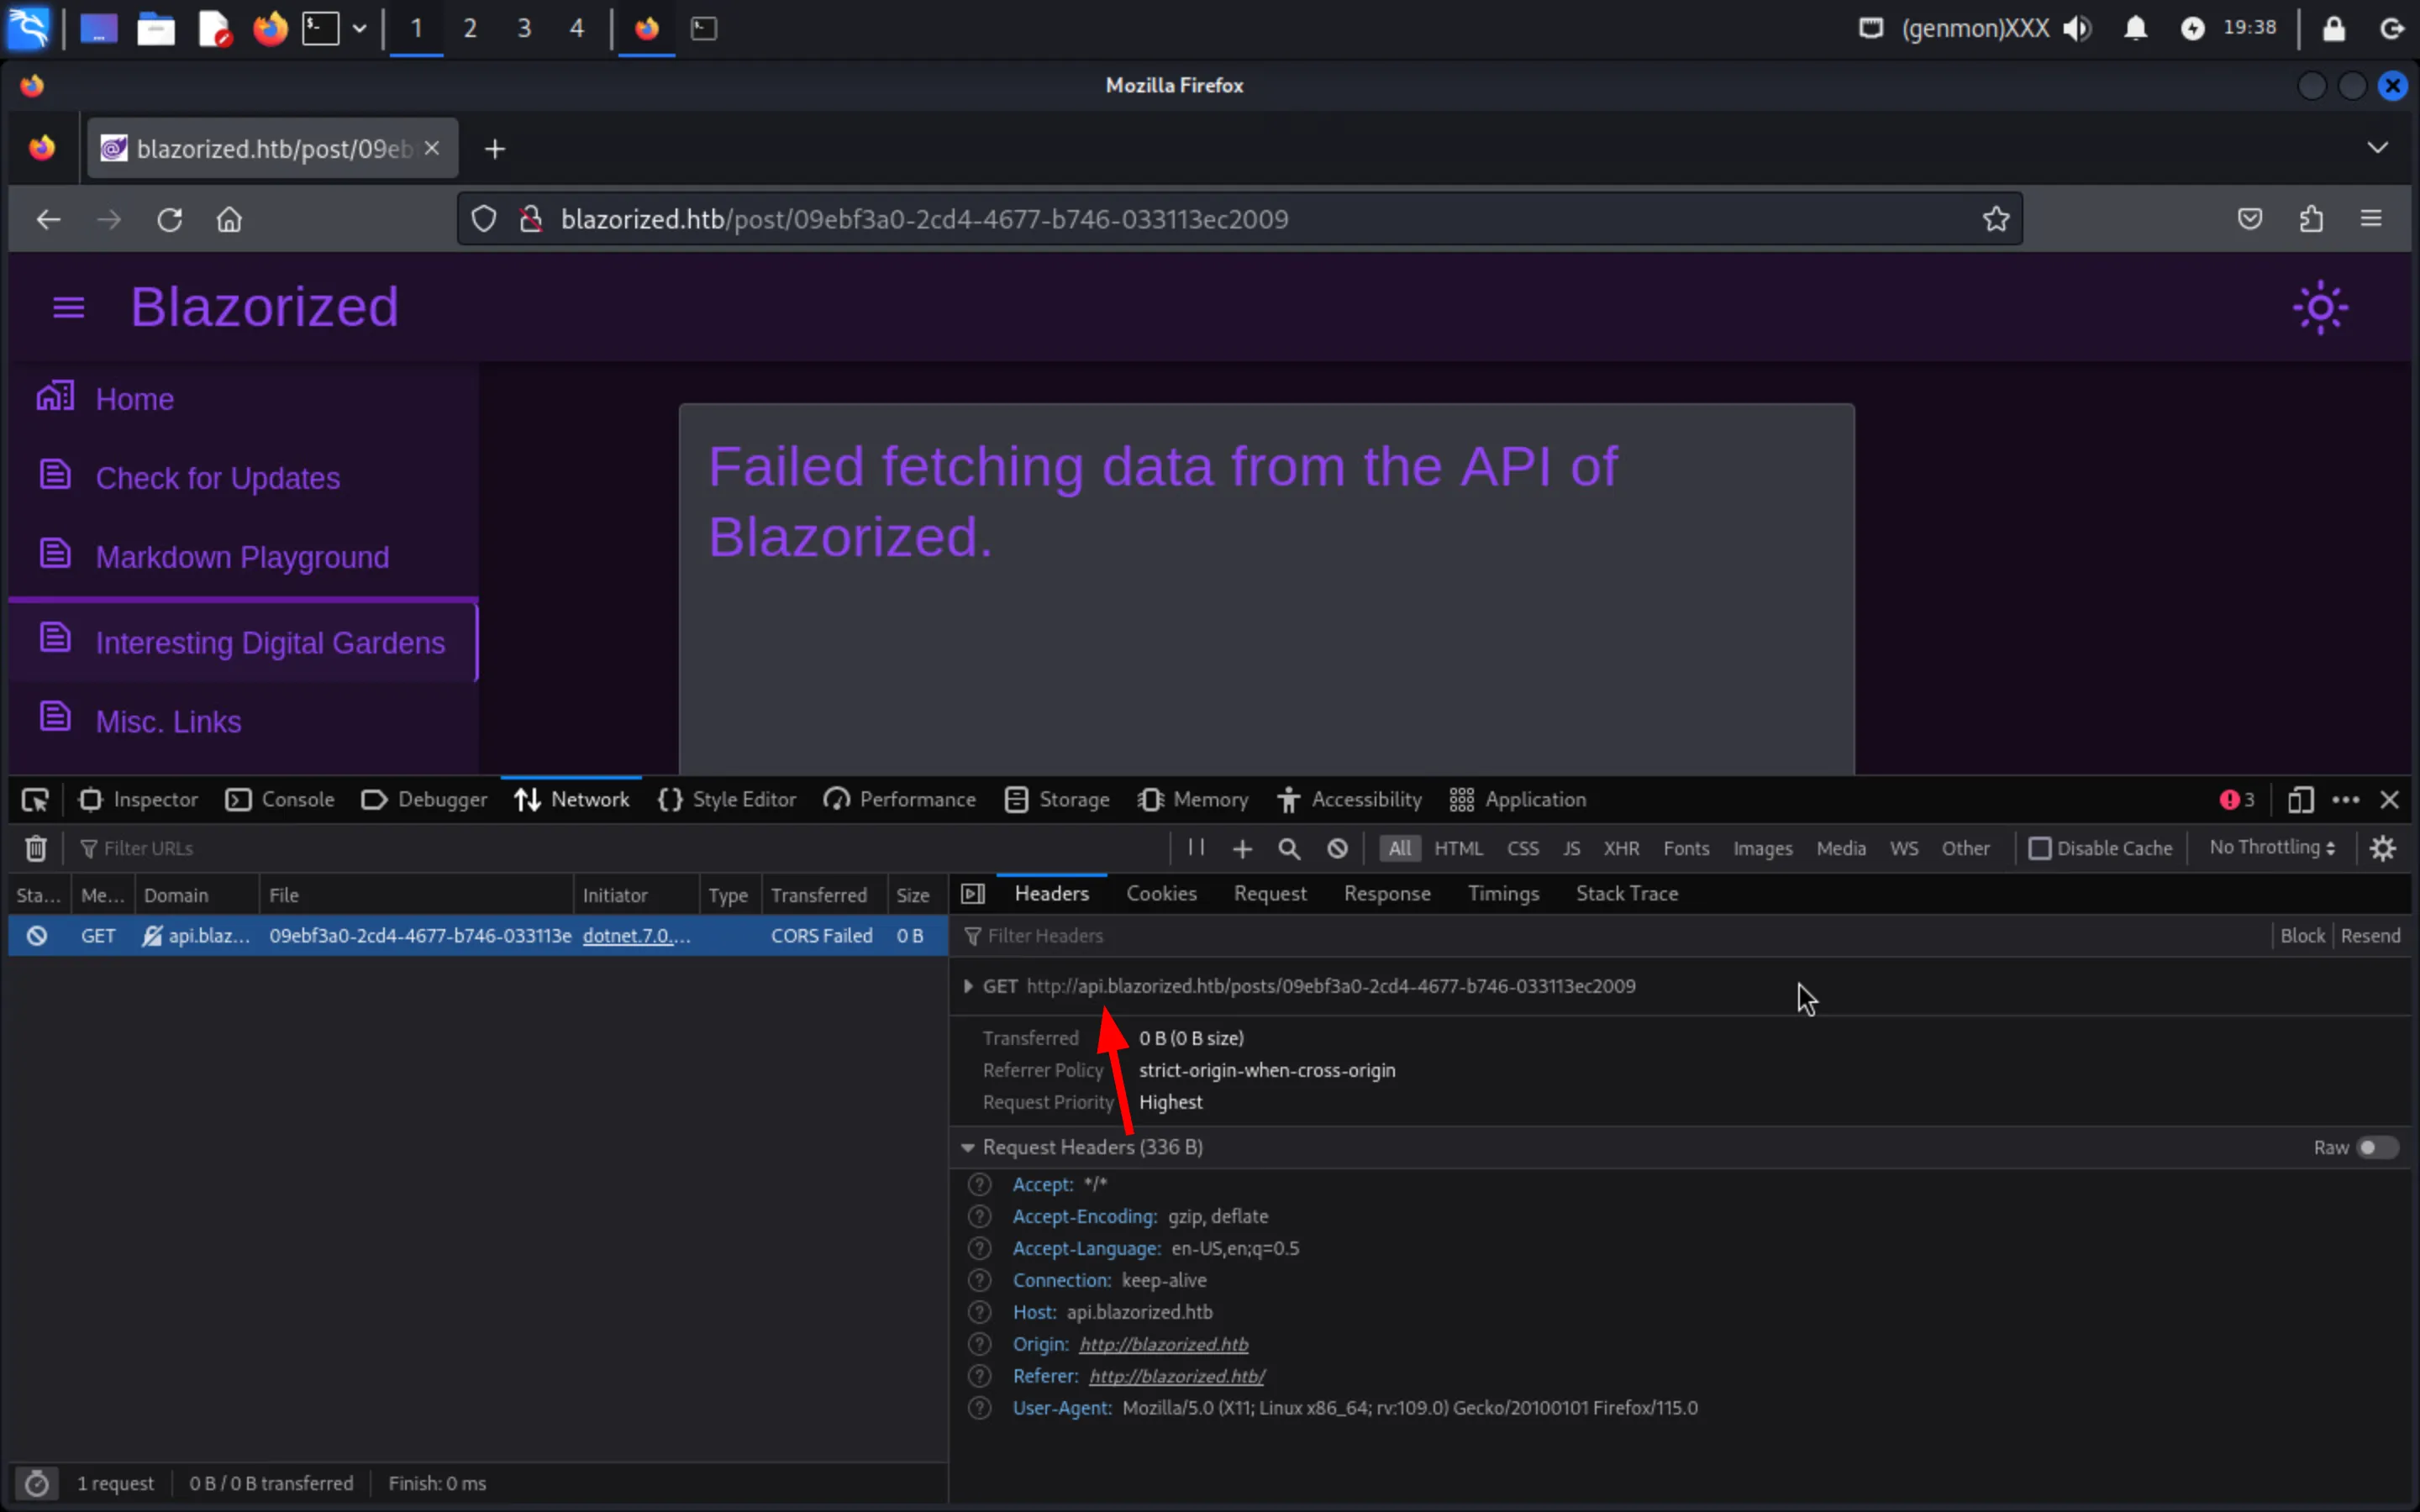Image resolution: width=2420 pixels, height=1512 pixels.
Task: Filter requests by All type
Action: coord(1399,848)
